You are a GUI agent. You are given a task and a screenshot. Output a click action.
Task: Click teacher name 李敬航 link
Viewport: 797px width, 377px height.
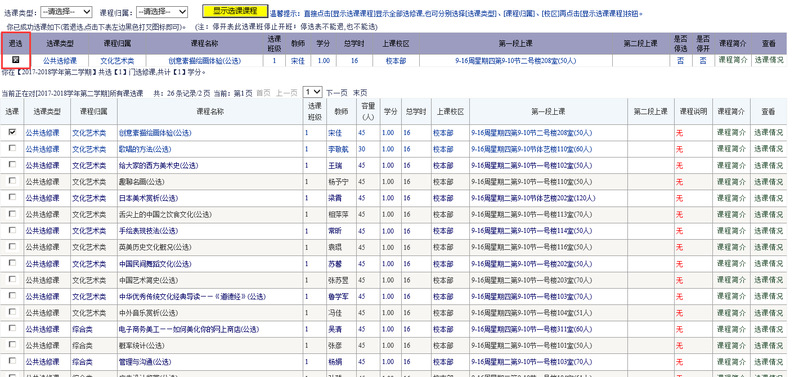[x=338, y=149]
